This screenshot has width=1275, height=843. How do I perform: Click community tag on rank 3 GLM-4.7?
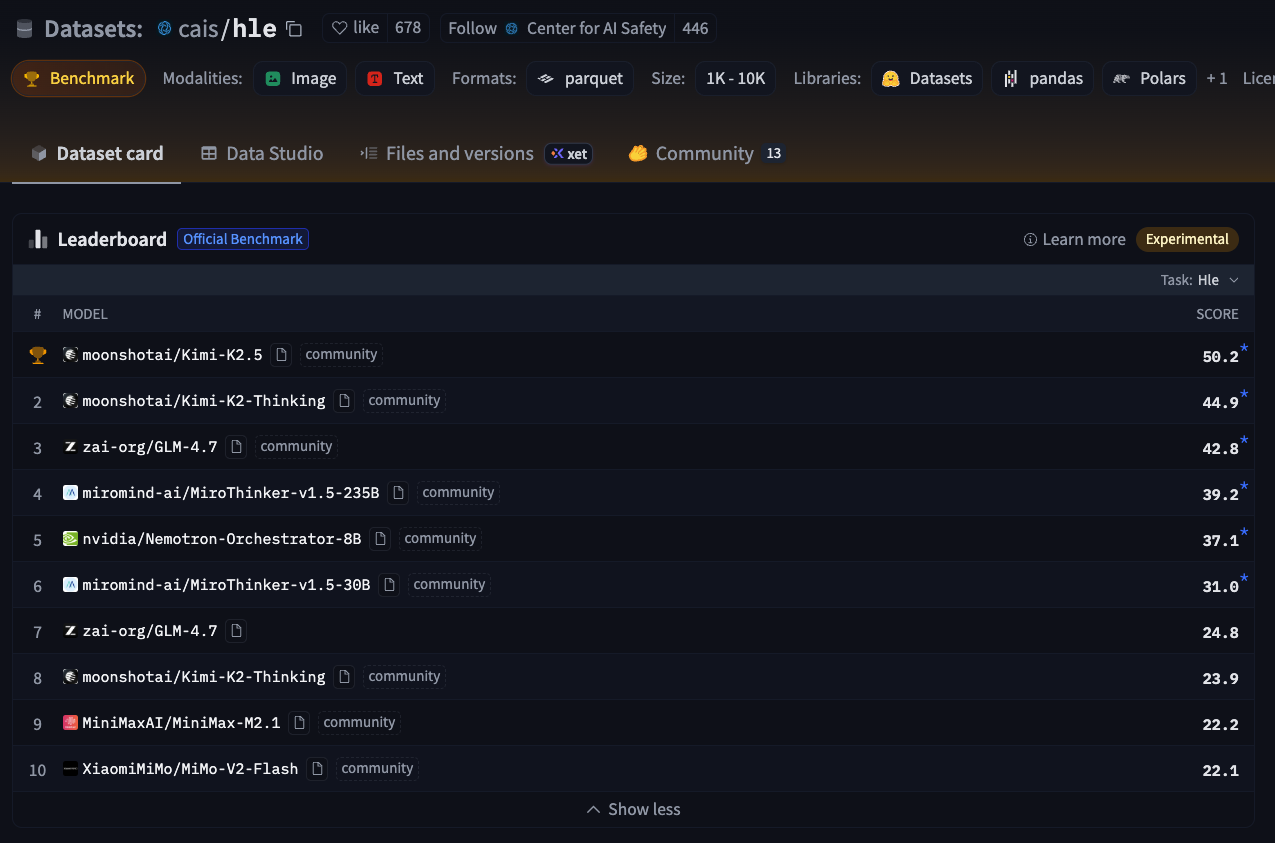tap(296, 446)
